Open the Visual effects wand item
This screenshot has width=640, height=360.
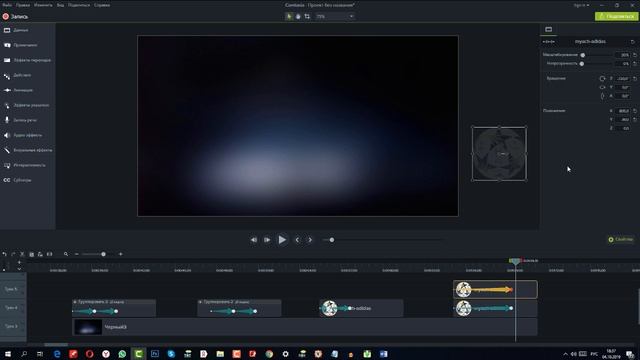pos(28,150)
